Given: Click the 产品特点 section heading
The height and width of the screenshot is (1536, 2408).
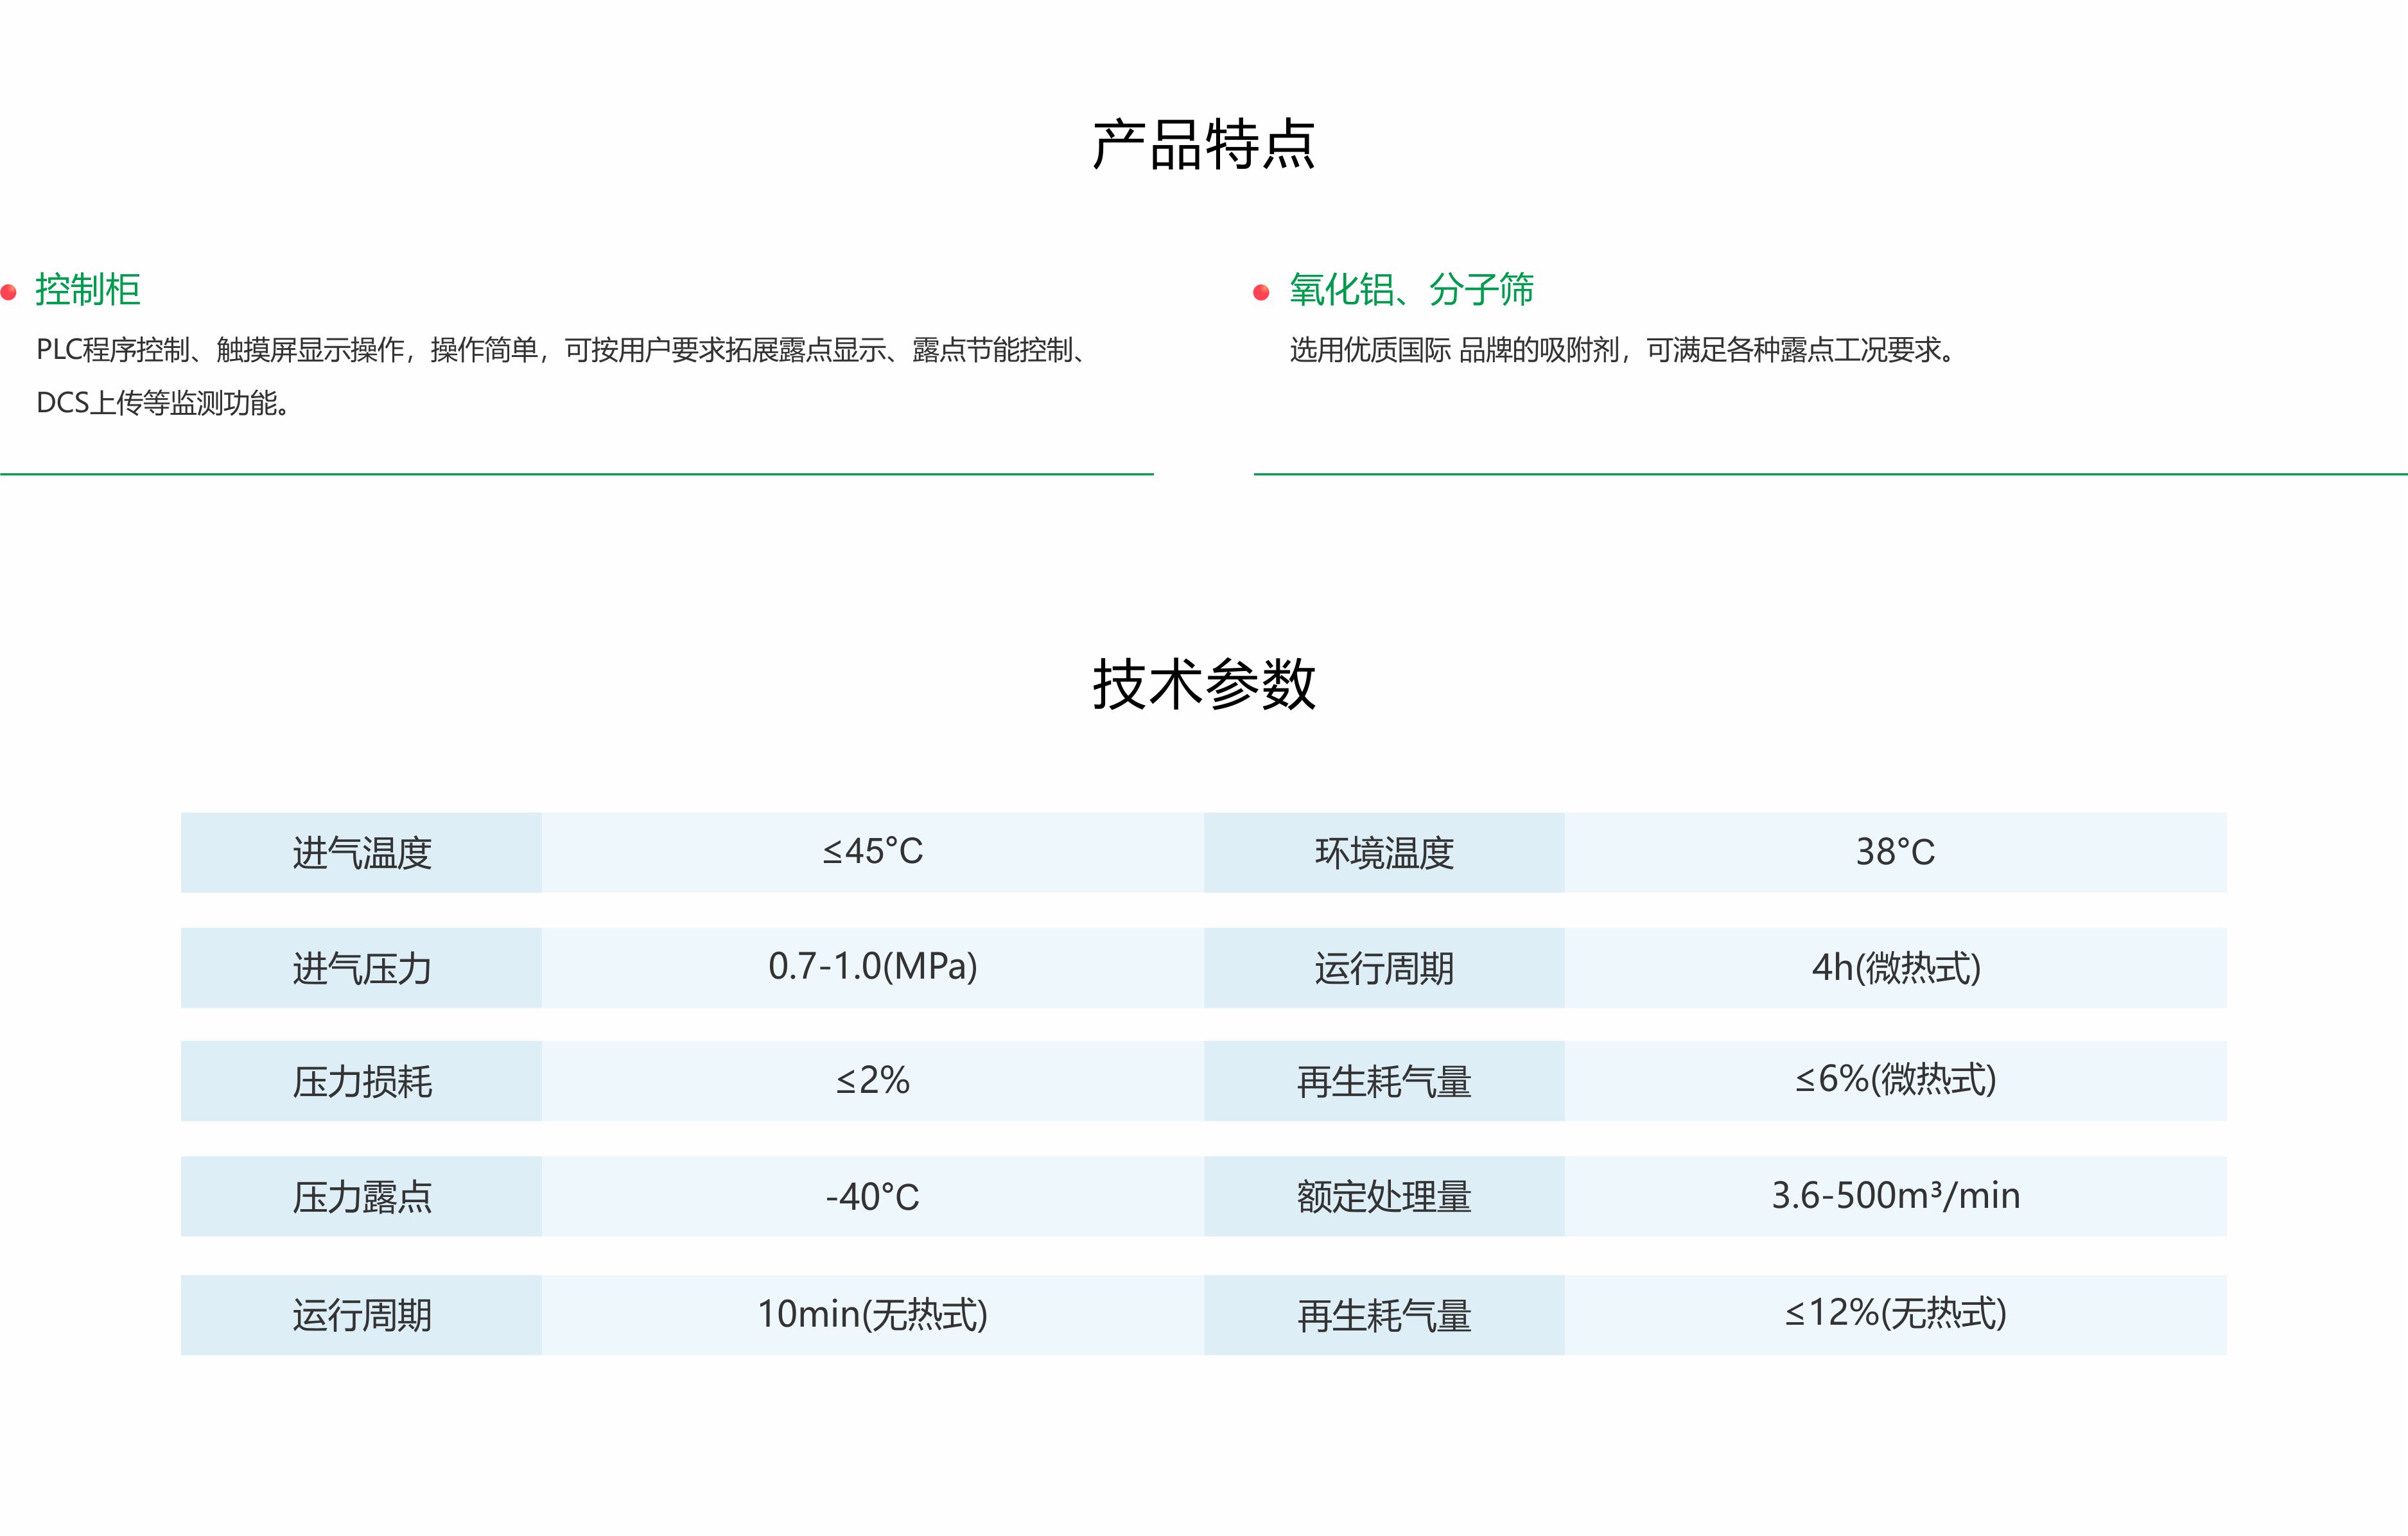Looking at the screenshot, I should [1203, 145].
